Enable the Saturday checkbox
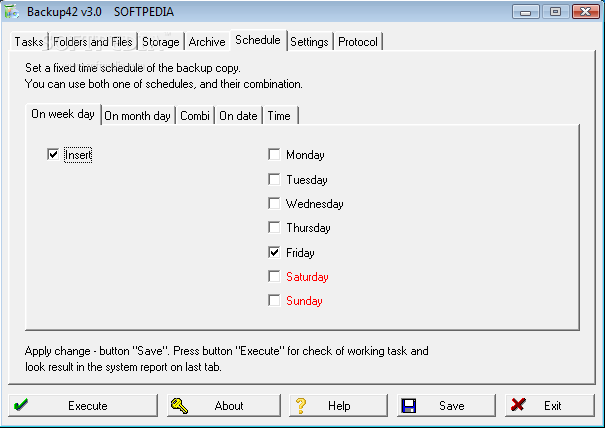This screenshot has width=605, height=428. coord(274,276)
